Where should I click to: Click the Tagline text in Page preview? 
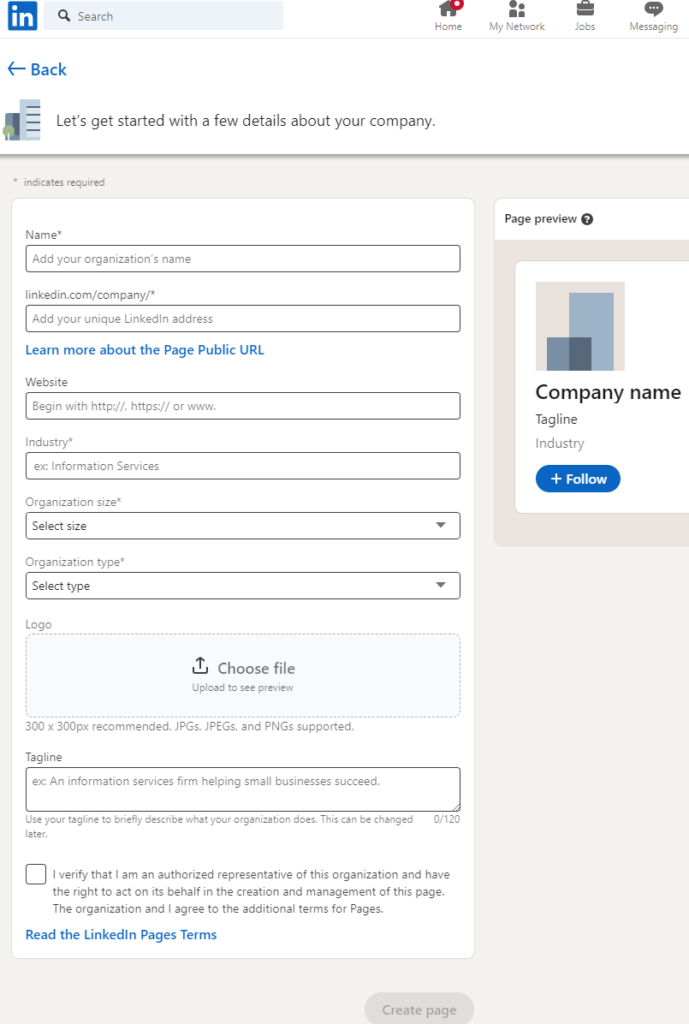[x=556, y=419]
